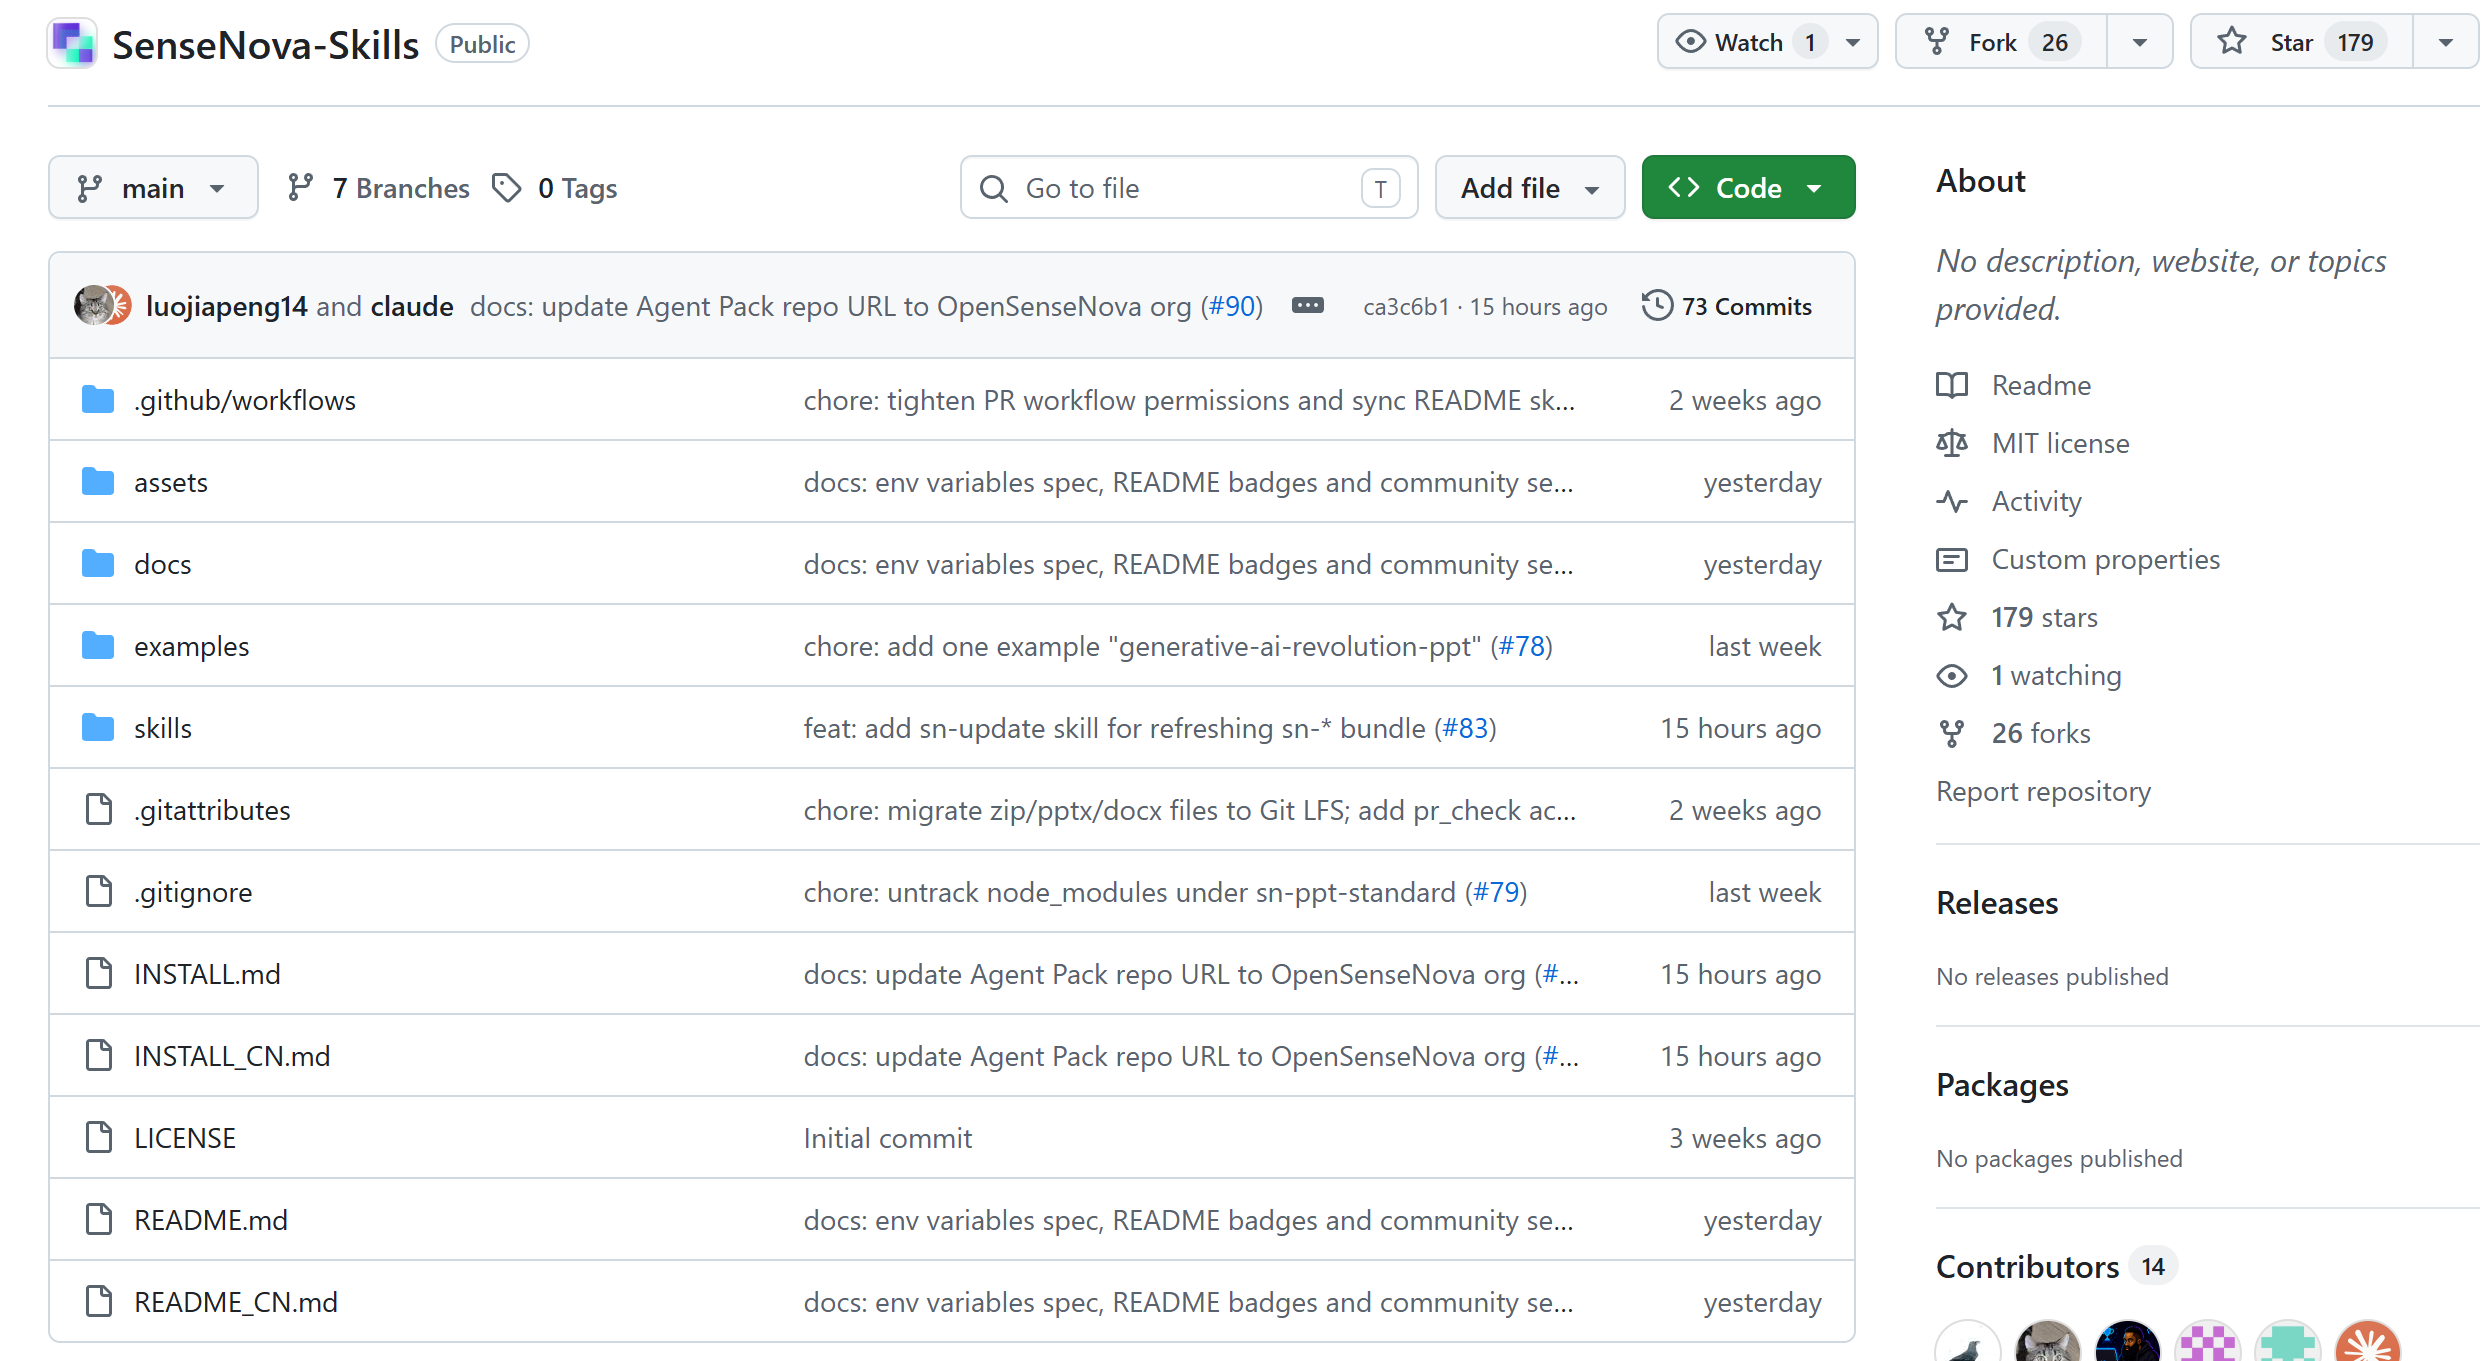The height and width of the screenshot is (1361, 2487).
Task: Click the Report repository link
Action: point(2043,791)
